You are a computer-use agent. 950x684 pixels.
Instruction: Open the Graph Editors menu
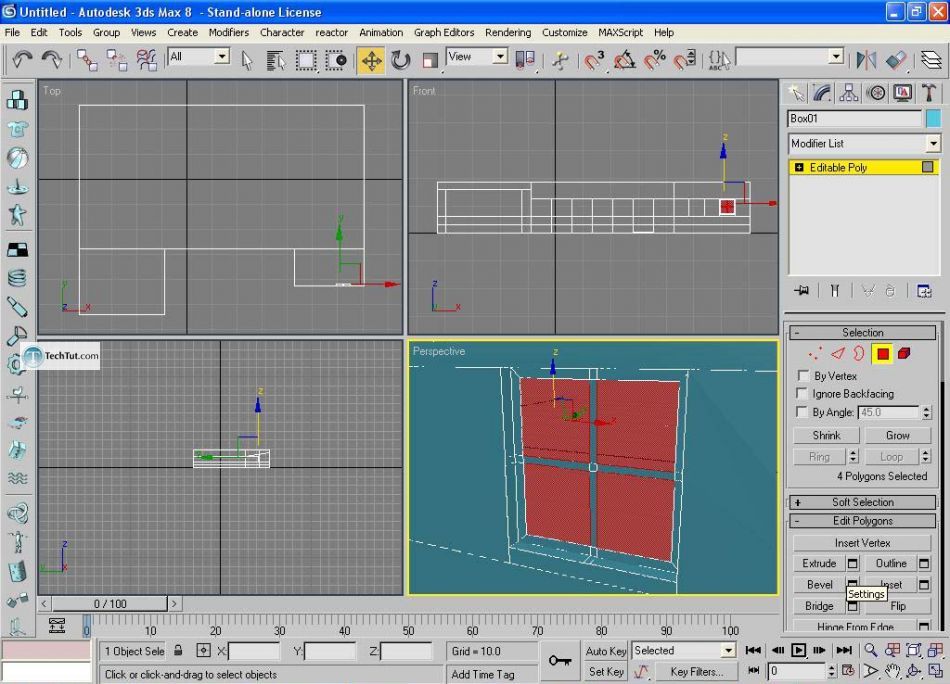pos(444,33)
